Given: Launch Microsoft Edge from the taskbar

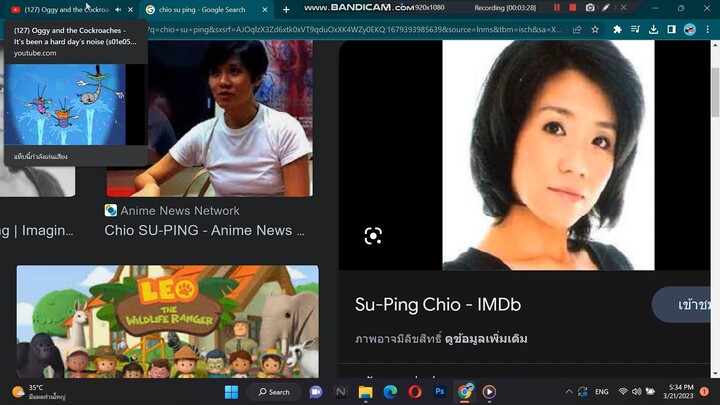Looking at the screenshot, I should click(x=390, y=392).
